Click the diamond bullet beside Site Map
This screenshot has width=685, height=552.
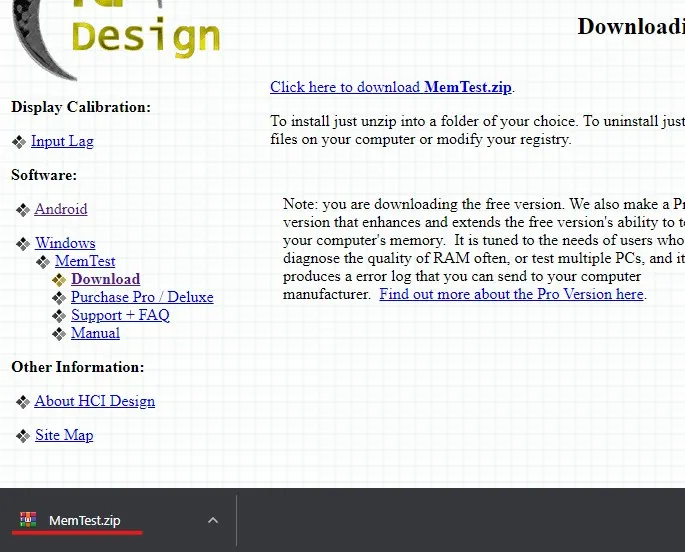23,436
